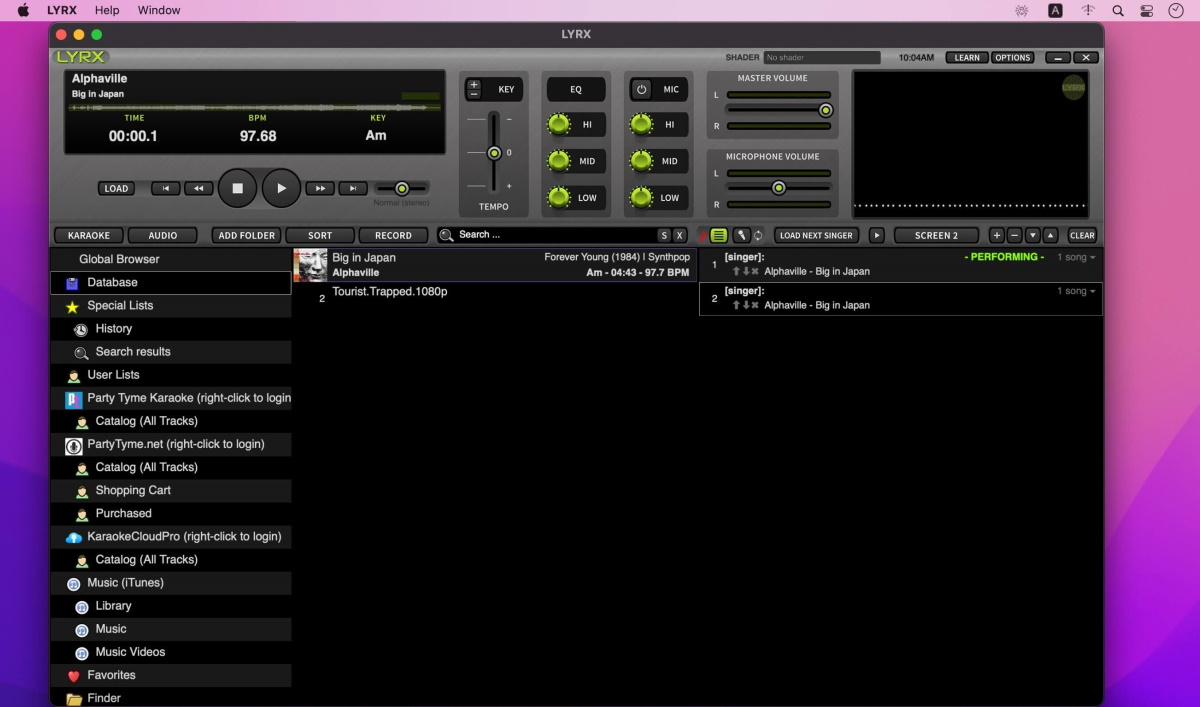
Task: Toggle the green list view icon
Action: [719, 236]
